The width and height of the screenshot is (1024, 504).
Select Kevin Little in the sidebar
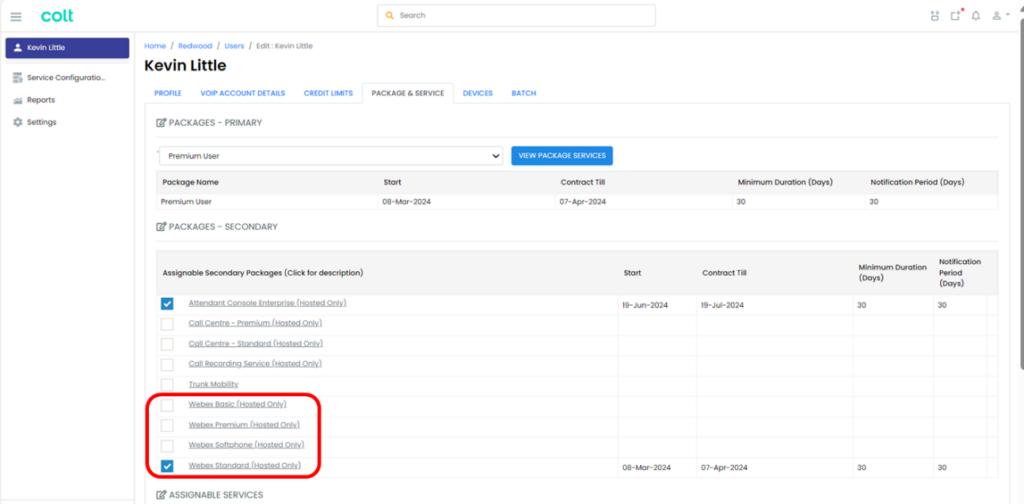coord(67,48)
